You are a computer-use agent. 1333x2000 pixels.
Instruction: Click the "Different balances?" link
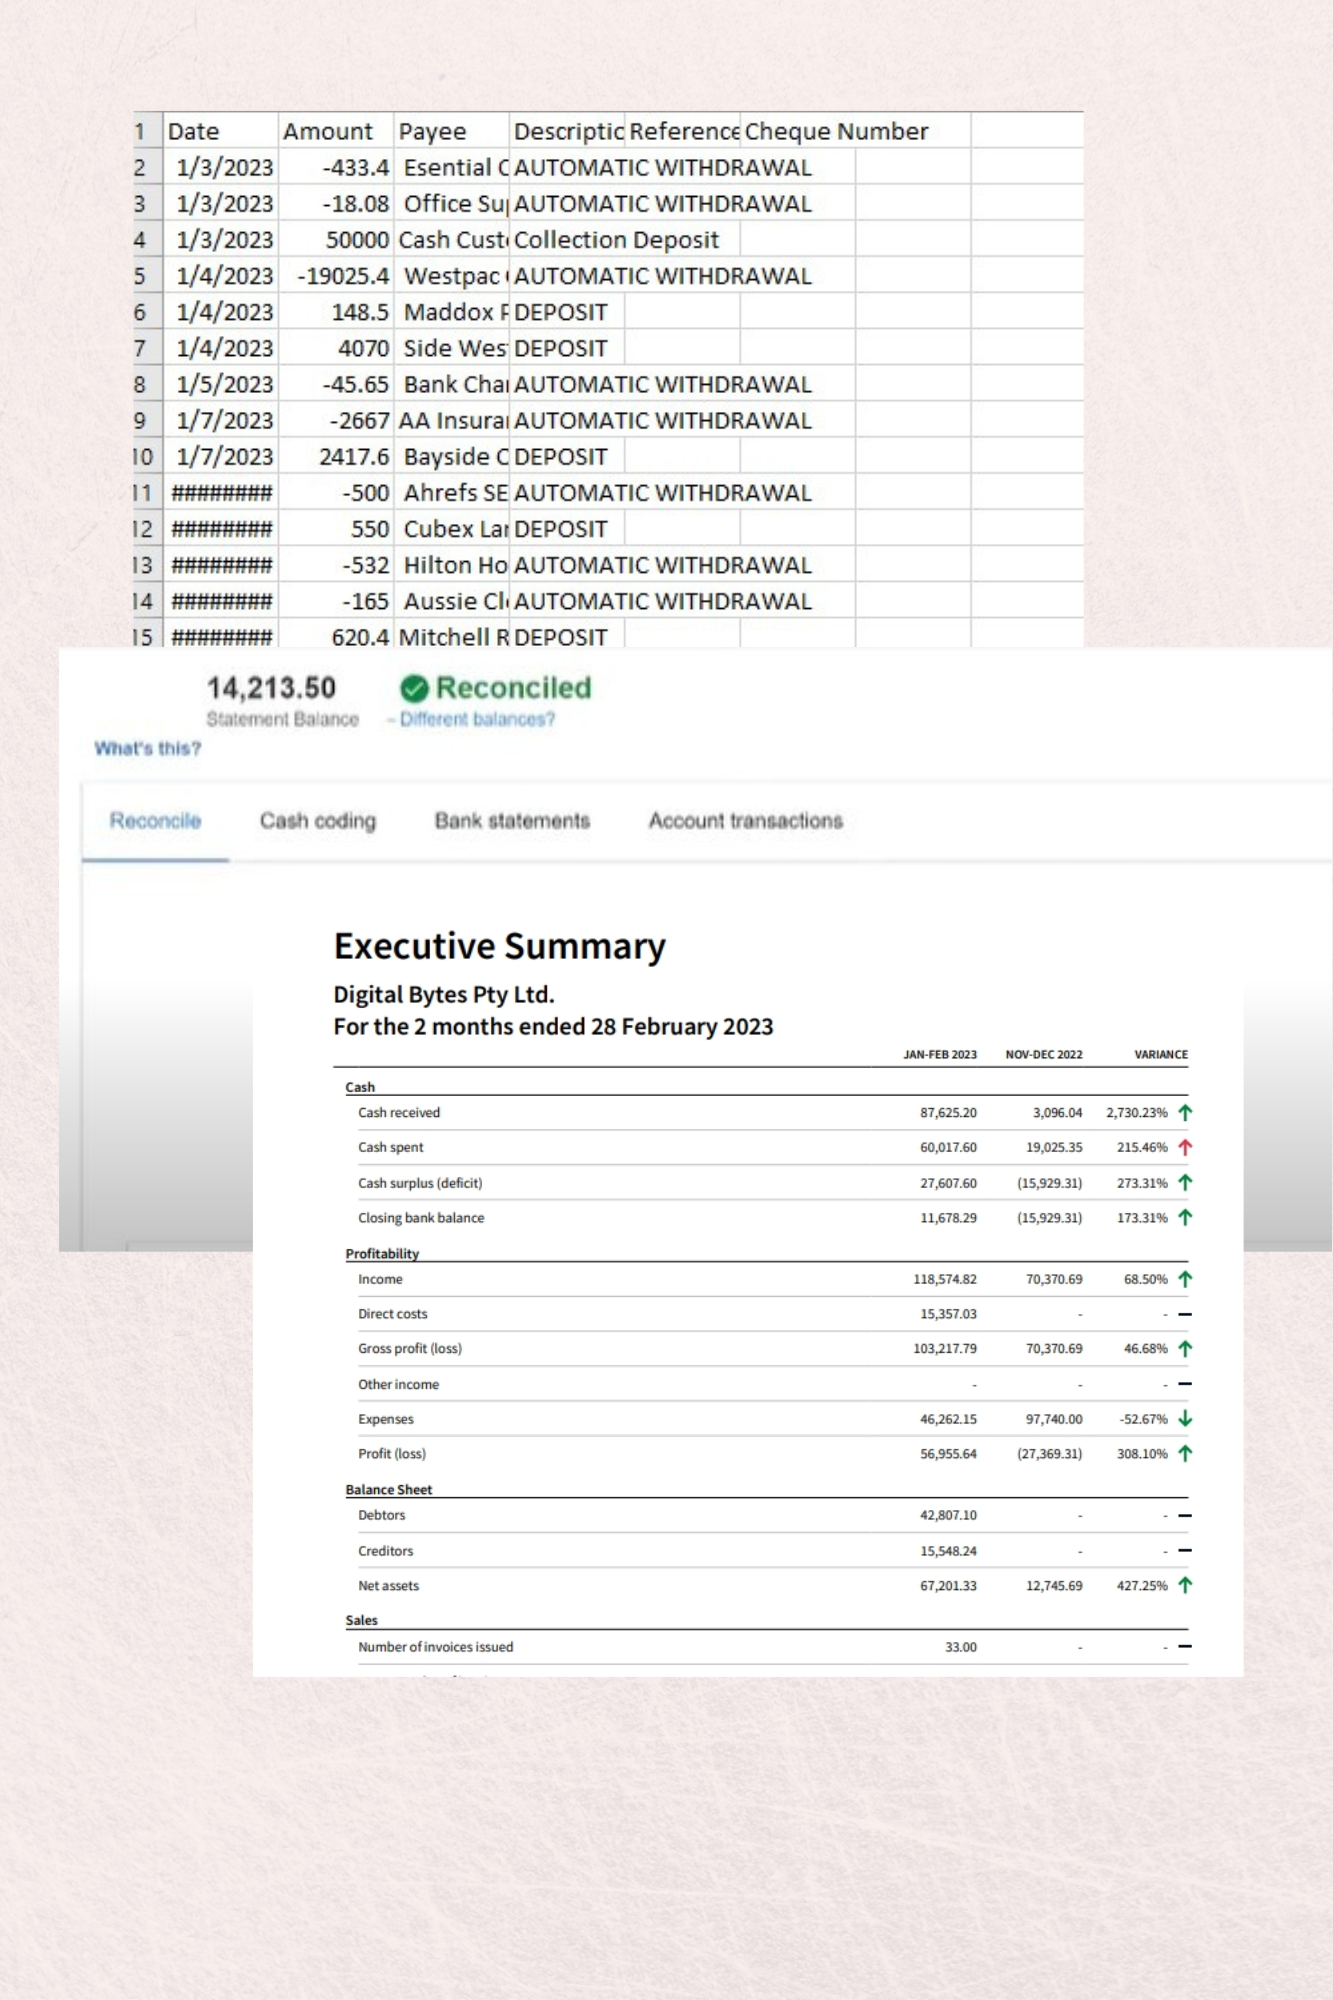(x=477, y=719)
